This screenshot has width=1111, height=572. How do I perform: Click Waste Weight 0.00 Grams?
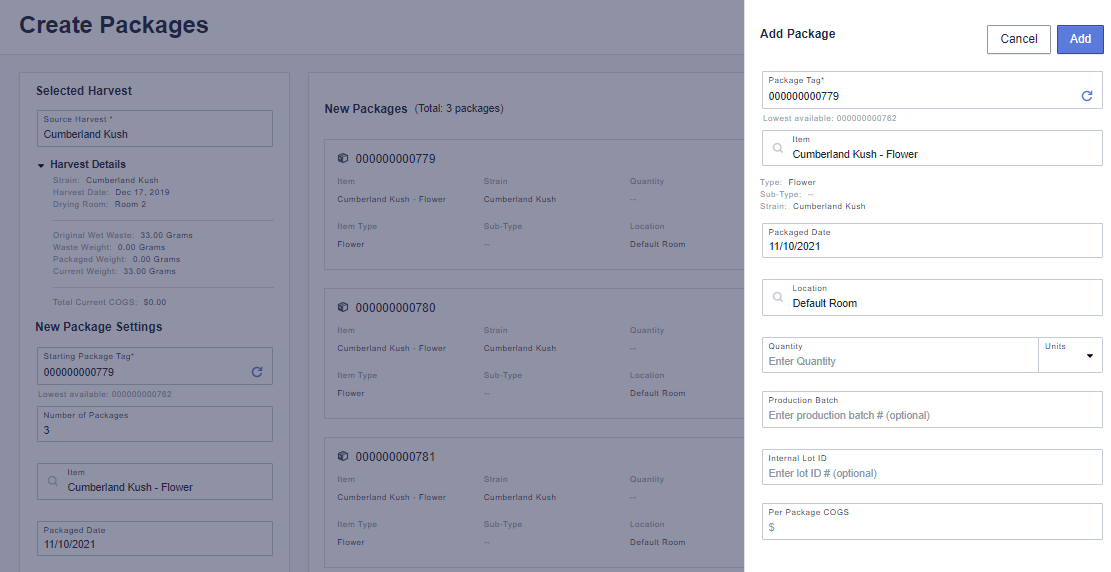pos(109,247)
